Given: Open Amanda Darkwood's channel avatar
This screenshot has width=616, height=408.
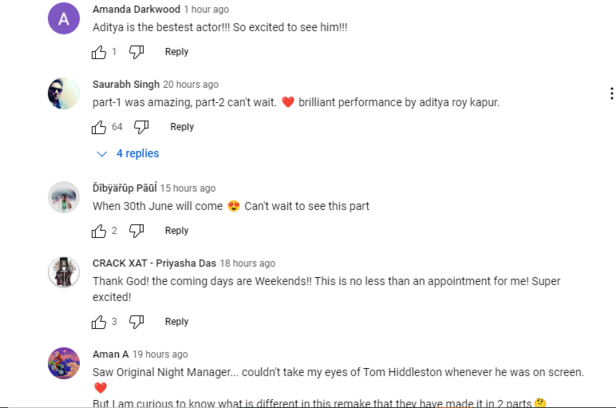Looking at the screenshot, I should tap(64, 18).
